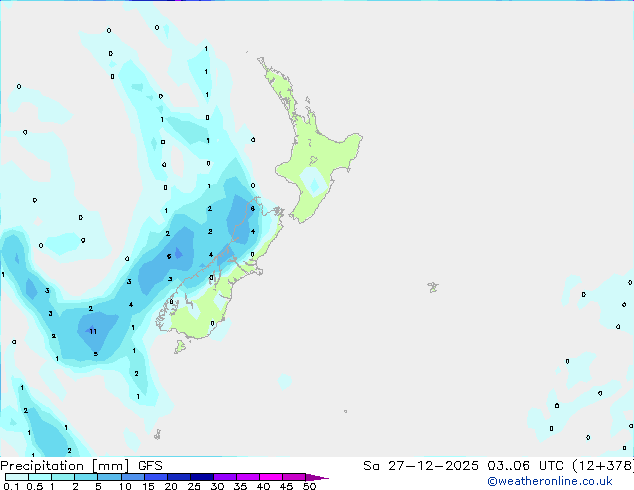
Task: Click the 'GFS' model label
Action: coord(150,466)
